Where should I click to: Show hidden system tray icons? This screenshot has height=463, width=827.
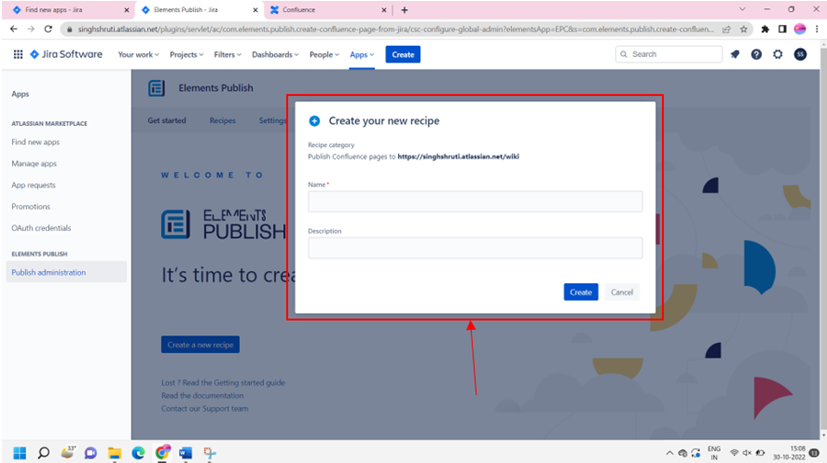(x=669, y=453)
